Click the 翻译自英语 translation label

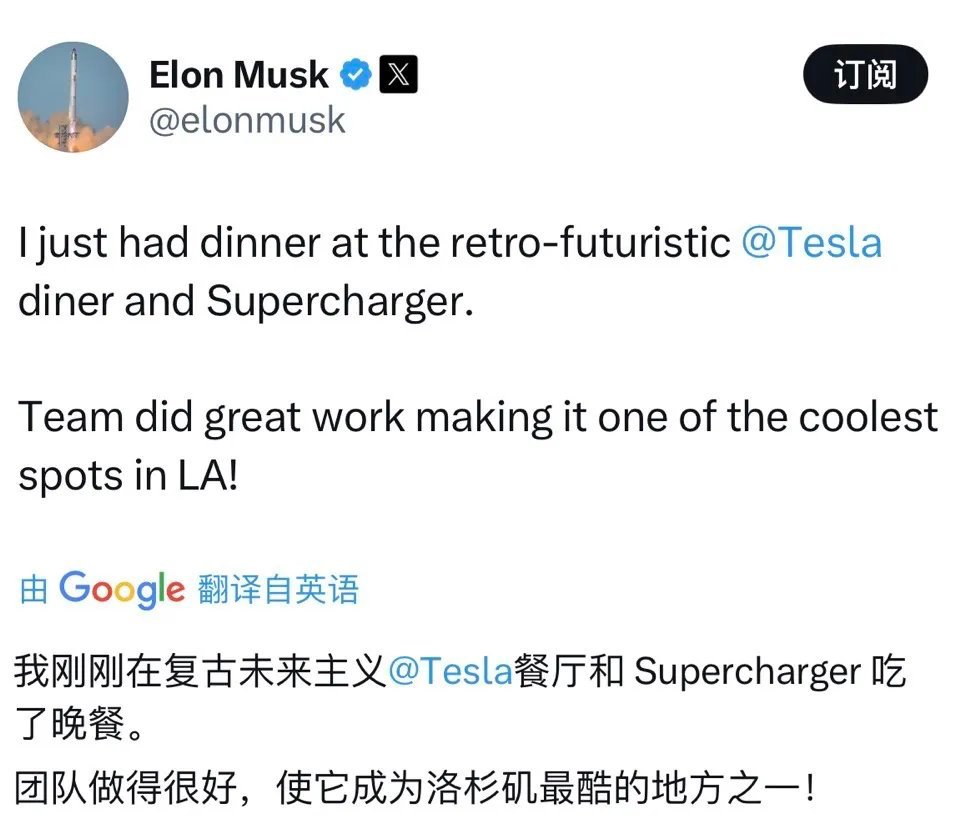pos(278,589)
